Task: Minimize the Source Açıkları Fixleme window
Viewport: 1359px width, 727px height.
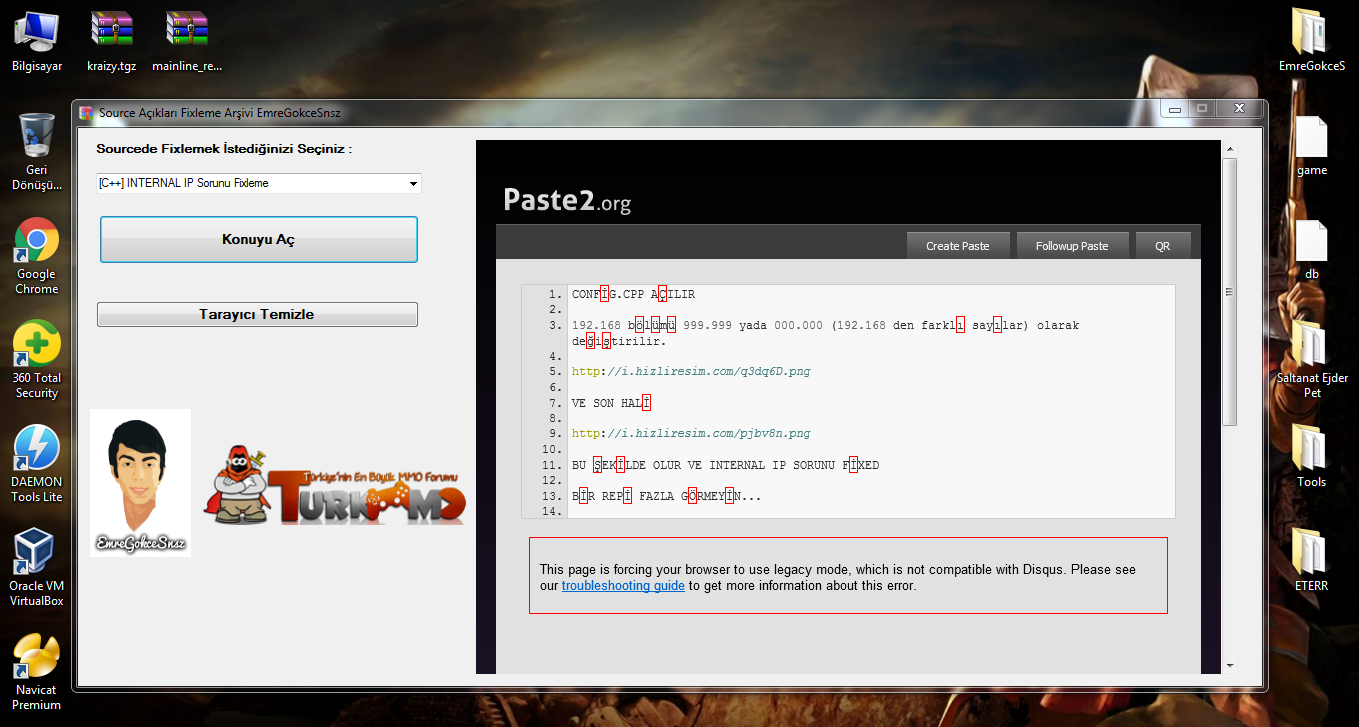Action: [x=1175, y=108]
